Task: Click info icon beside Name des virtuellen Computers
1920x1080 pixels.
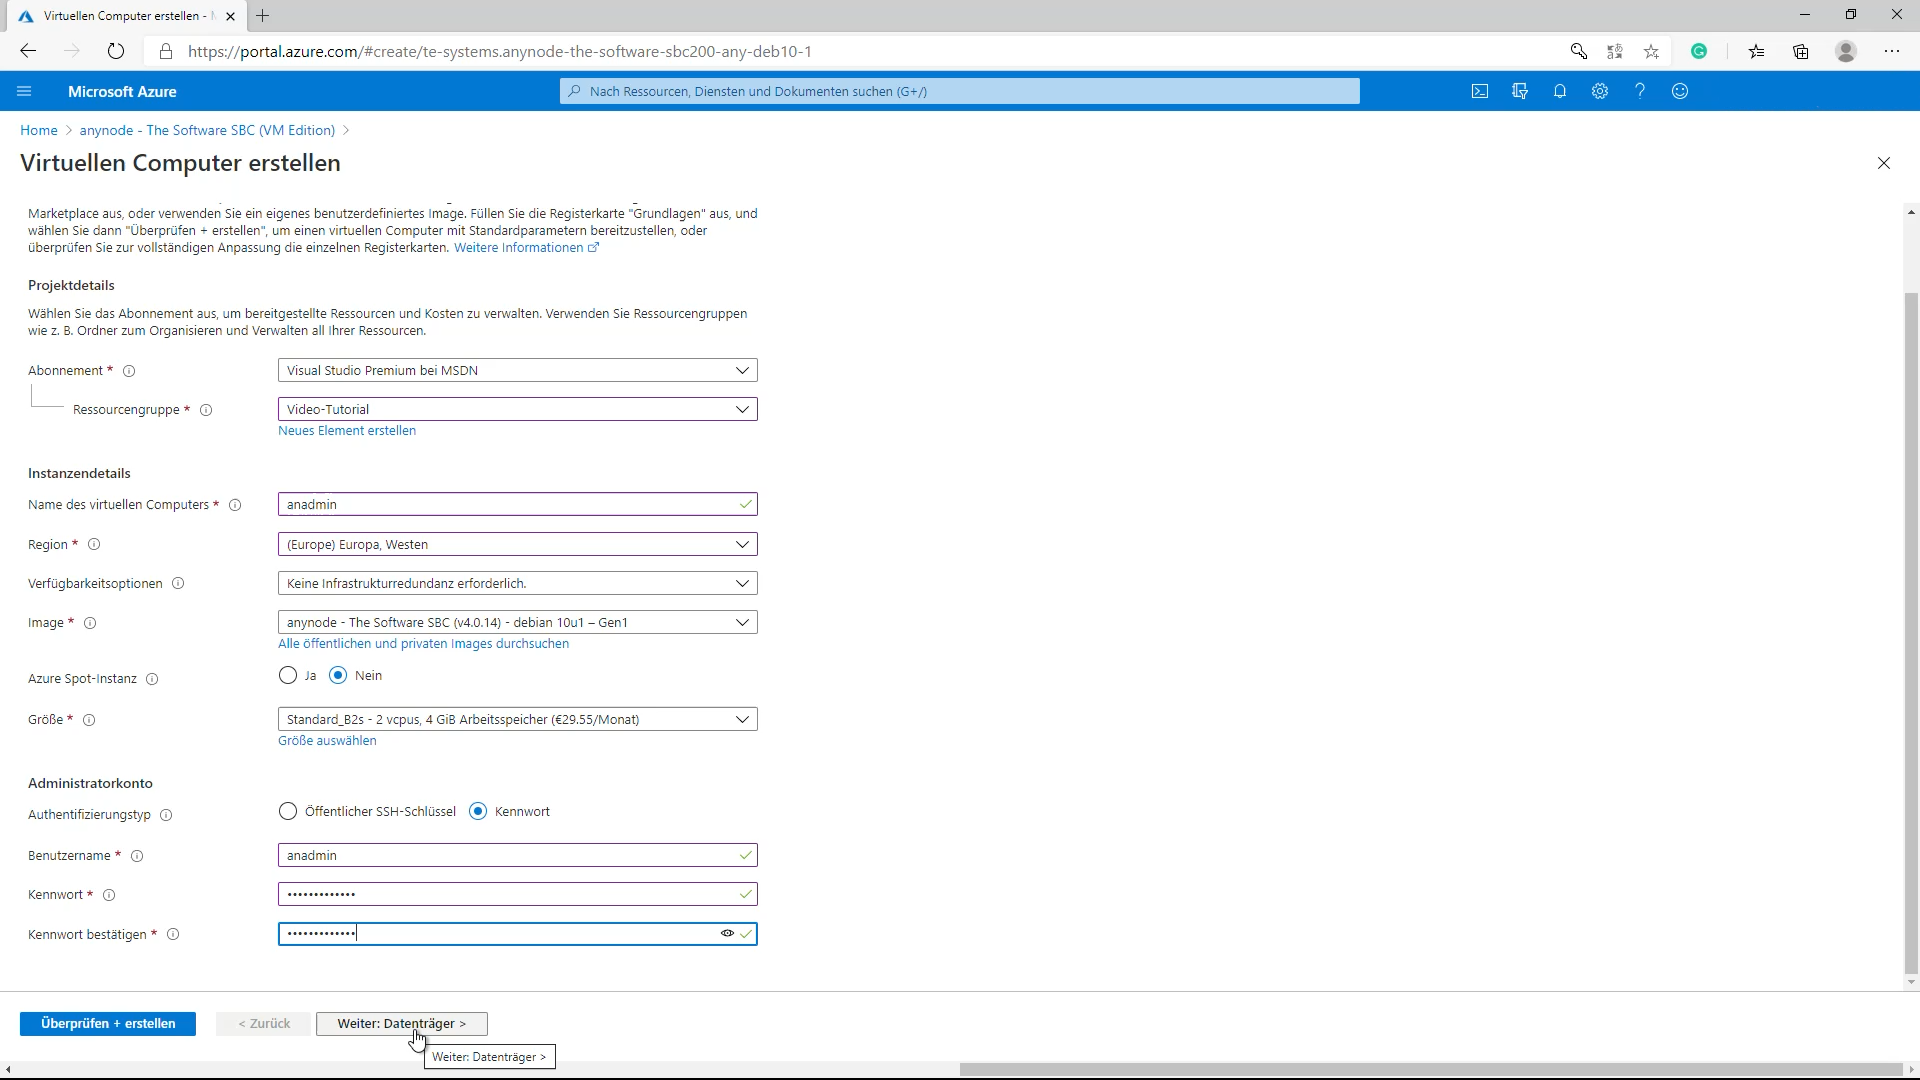Action: [x=235, y=505]
